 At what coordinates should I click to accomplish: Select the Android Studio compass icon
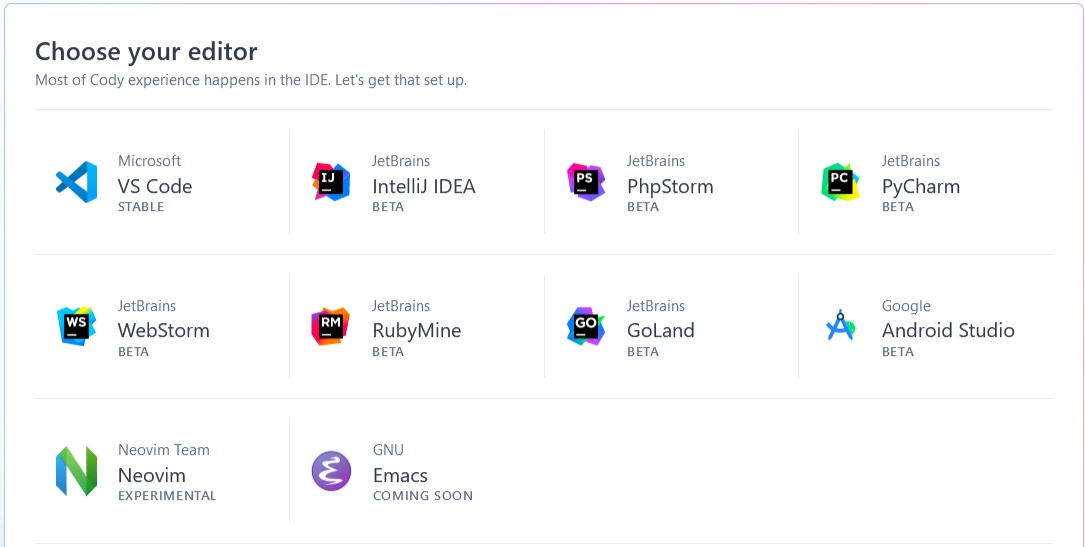coord(840,326)
